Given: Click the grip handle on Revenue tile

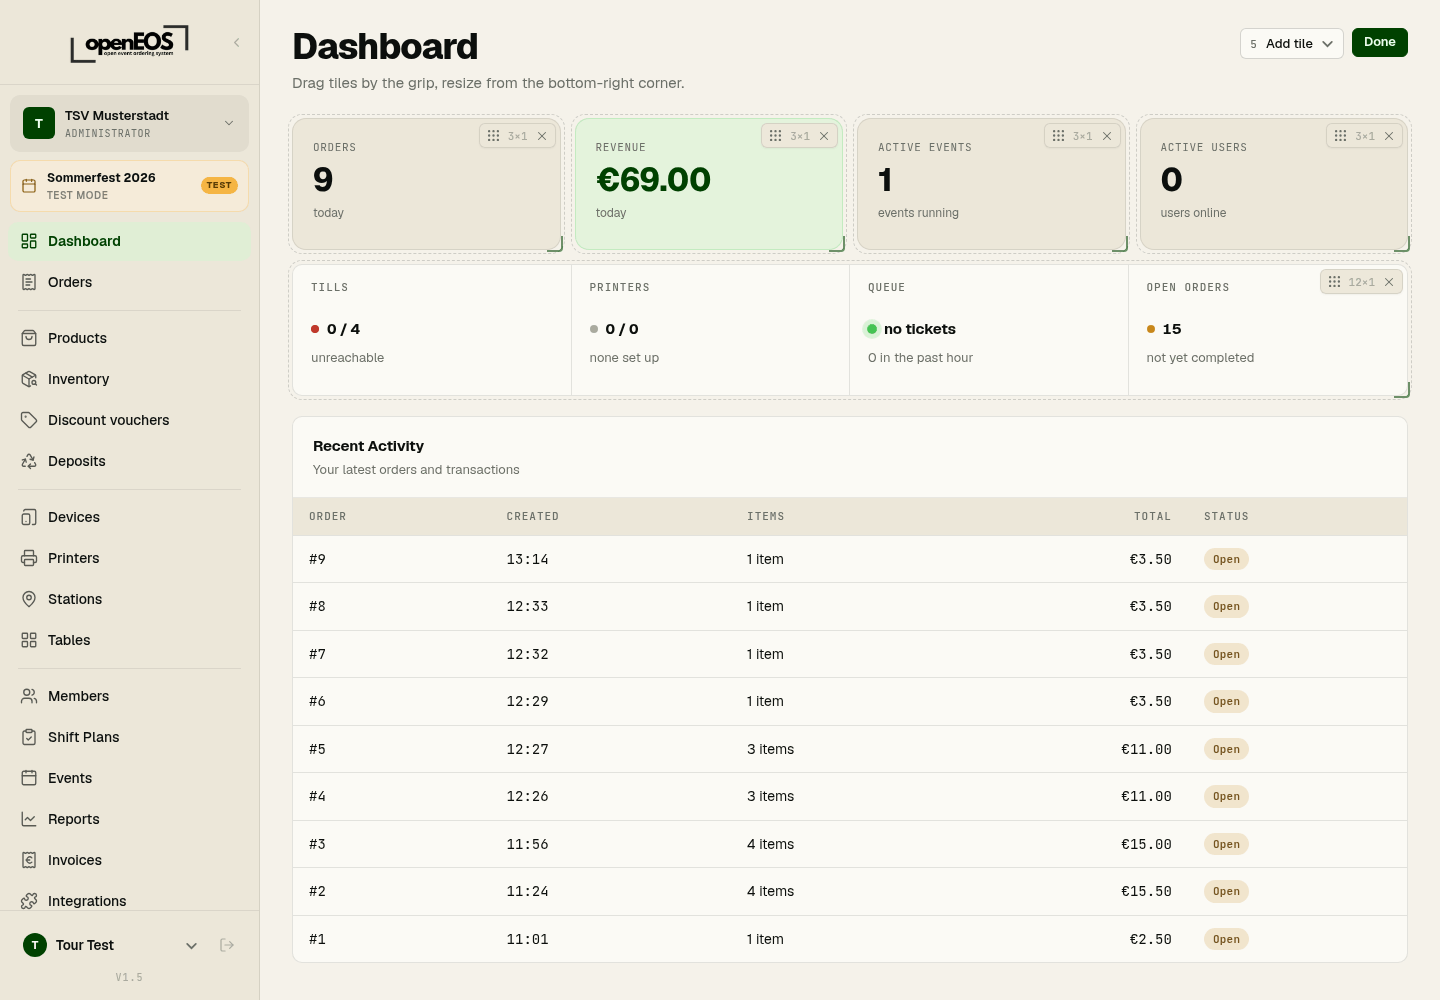Looking at the screenshot, I should point(775,136).
